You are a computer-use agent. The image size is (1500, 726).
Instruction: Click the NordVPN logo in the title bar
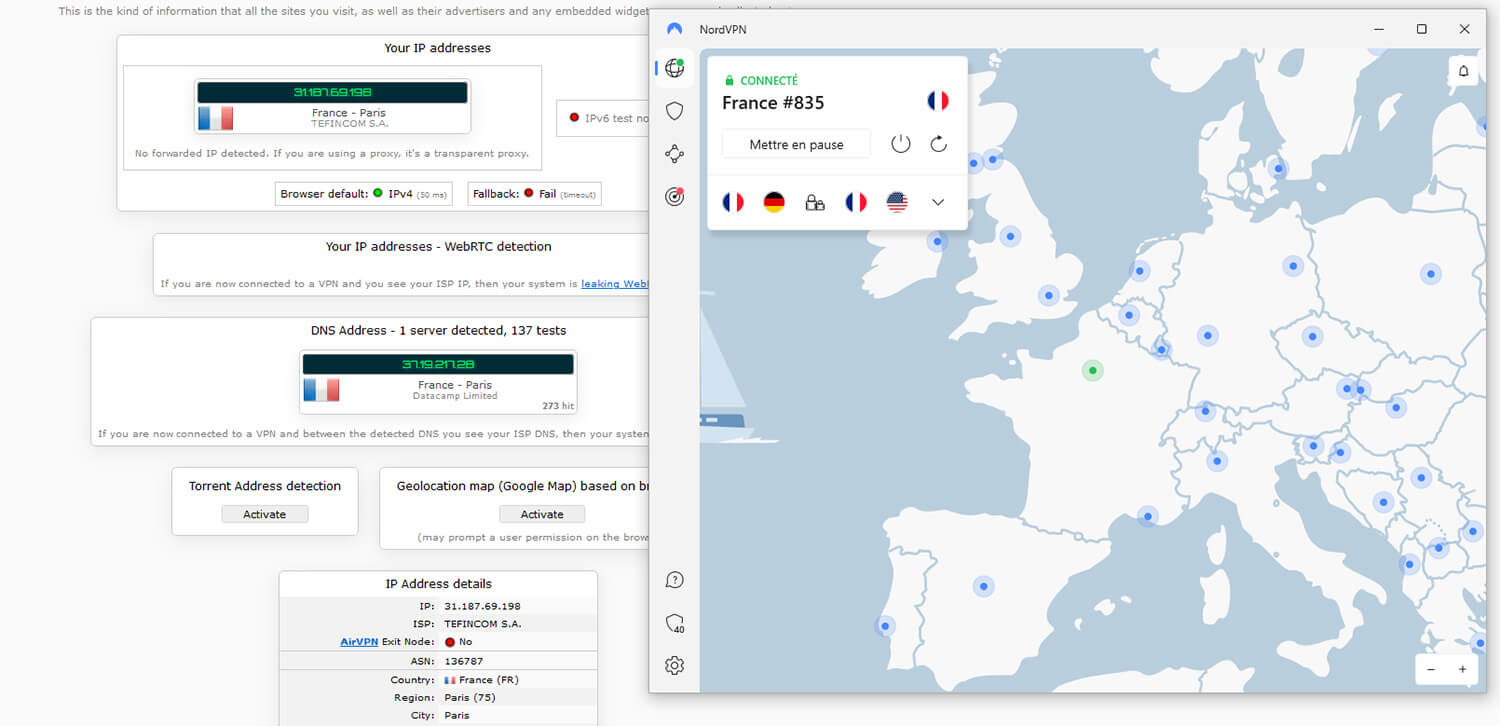point(675,30)
